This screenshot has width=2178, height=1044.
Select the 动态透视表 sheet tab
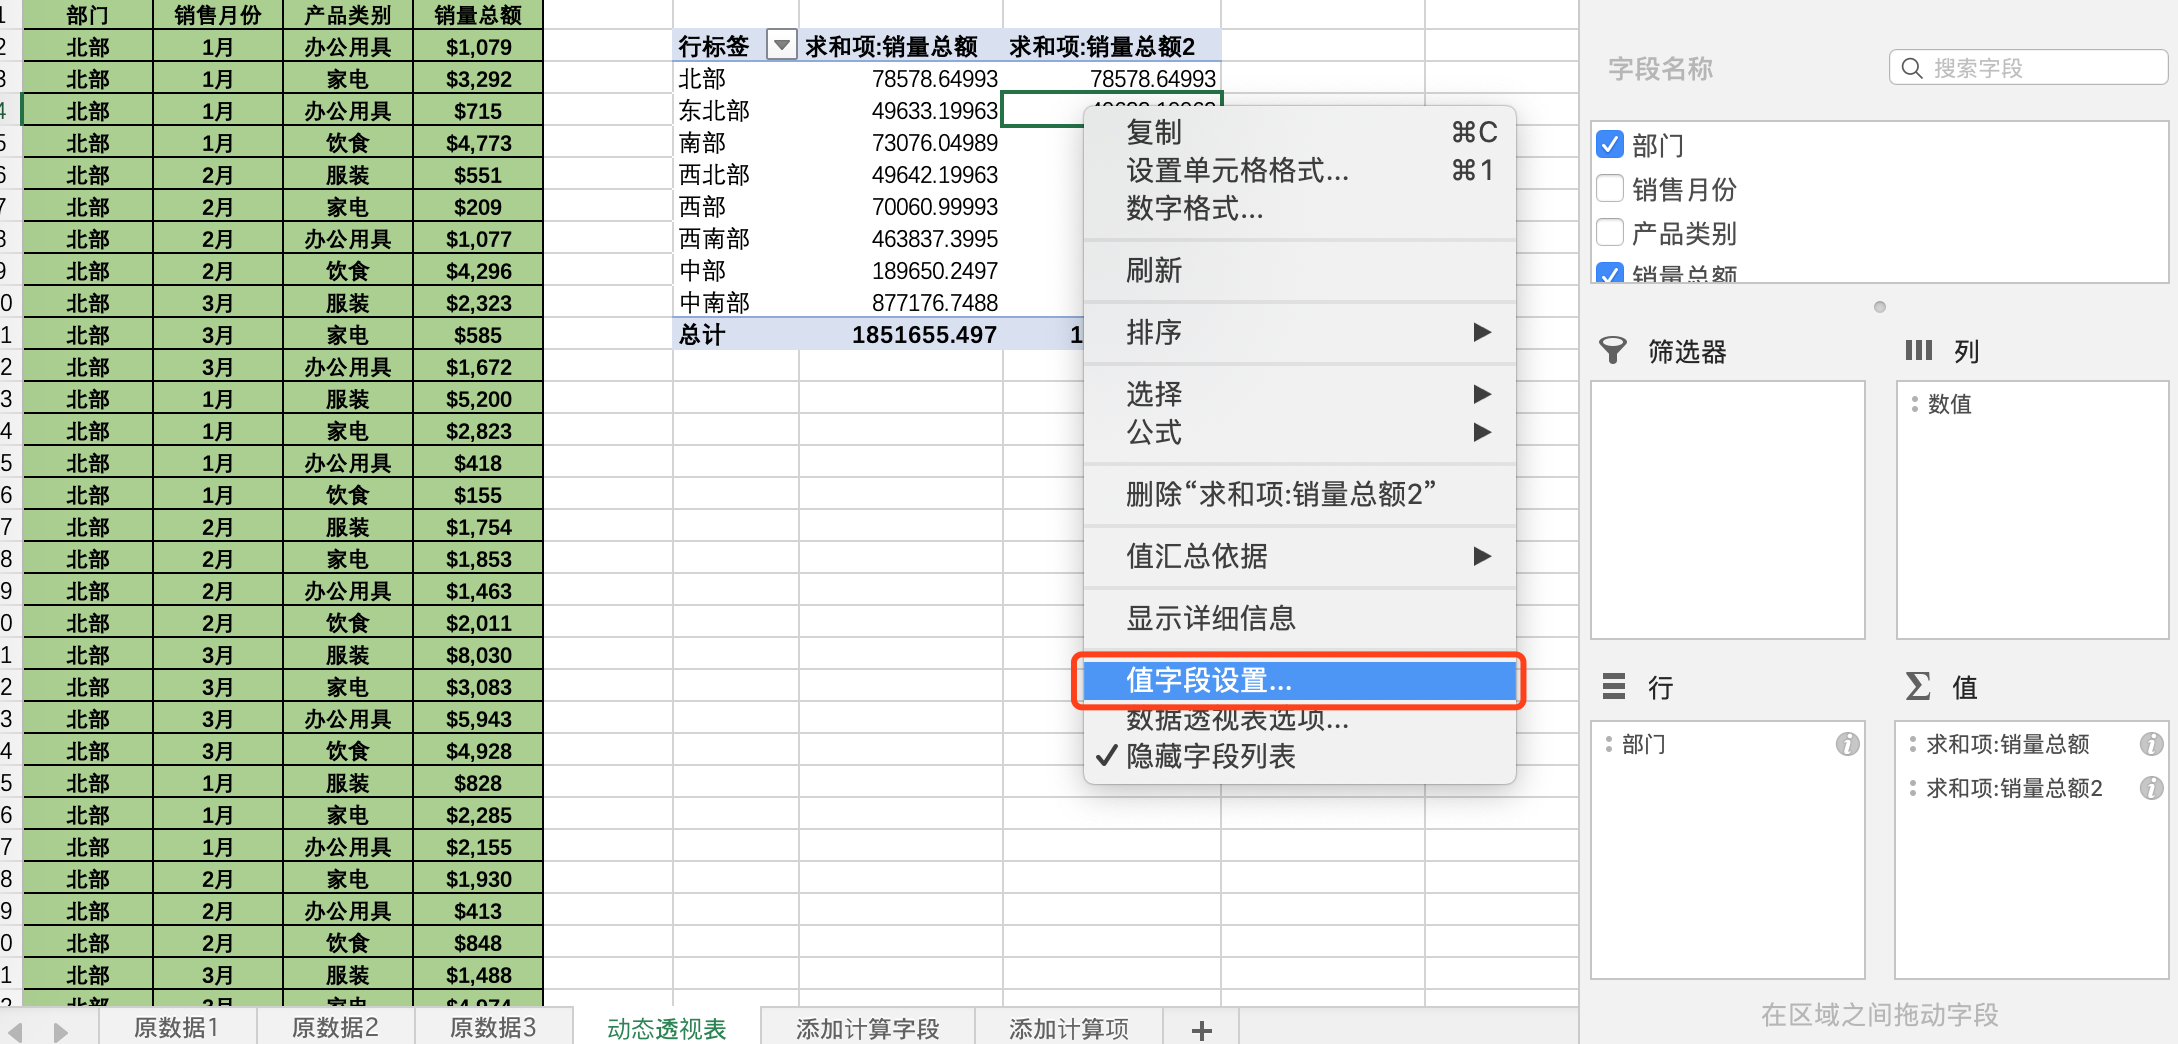(666, 1028)
